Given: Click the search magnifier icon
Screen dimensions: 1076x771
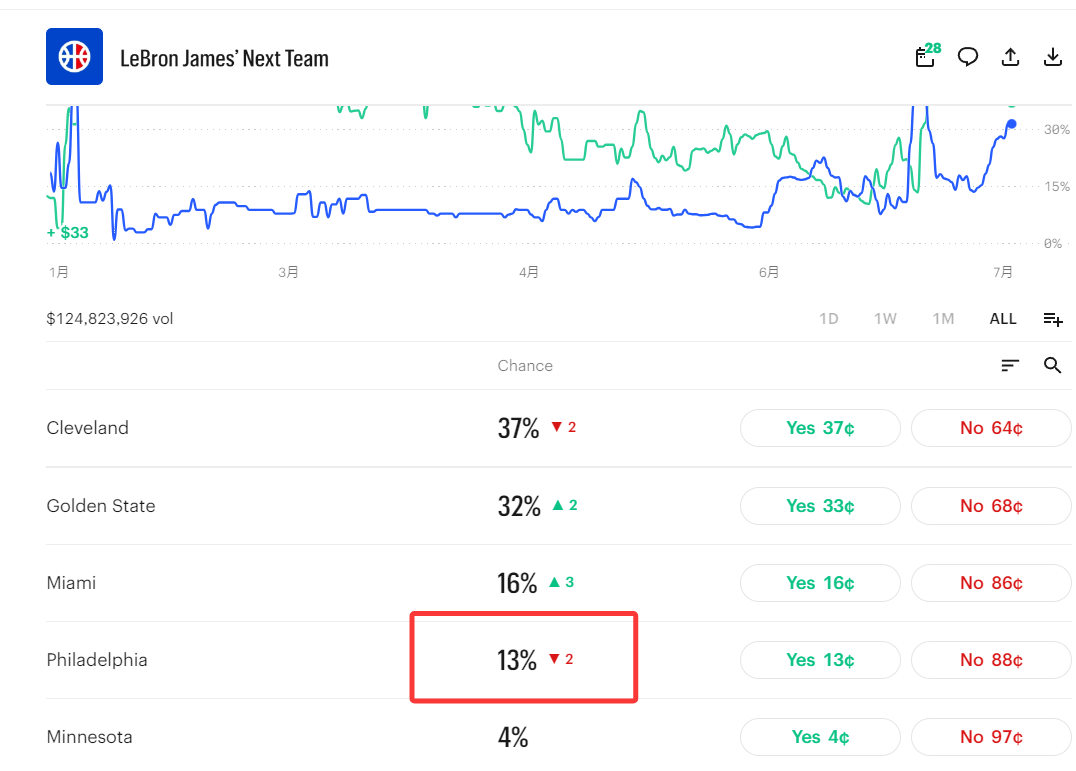Looking at the screenshot, I should click(1053, 365).
